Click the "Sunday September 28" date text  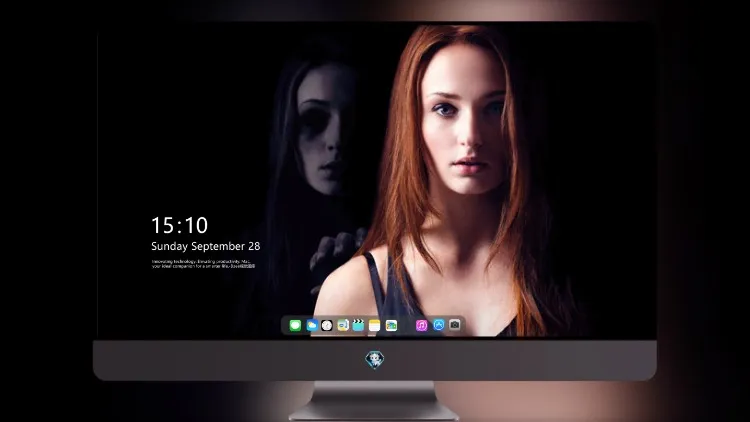point(206,246)
